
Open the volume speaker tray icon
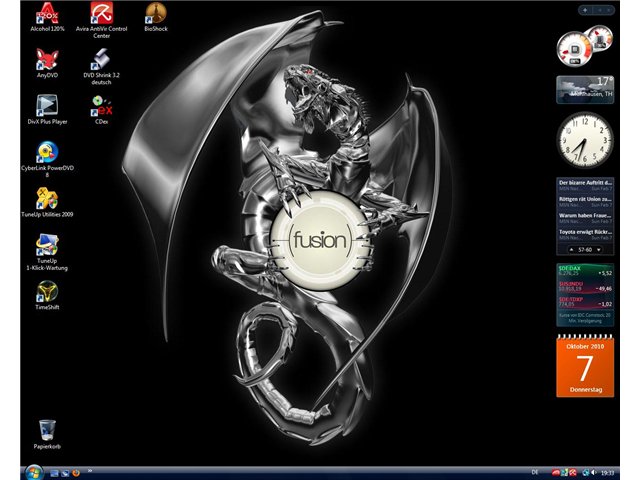(x=593, y=473)
